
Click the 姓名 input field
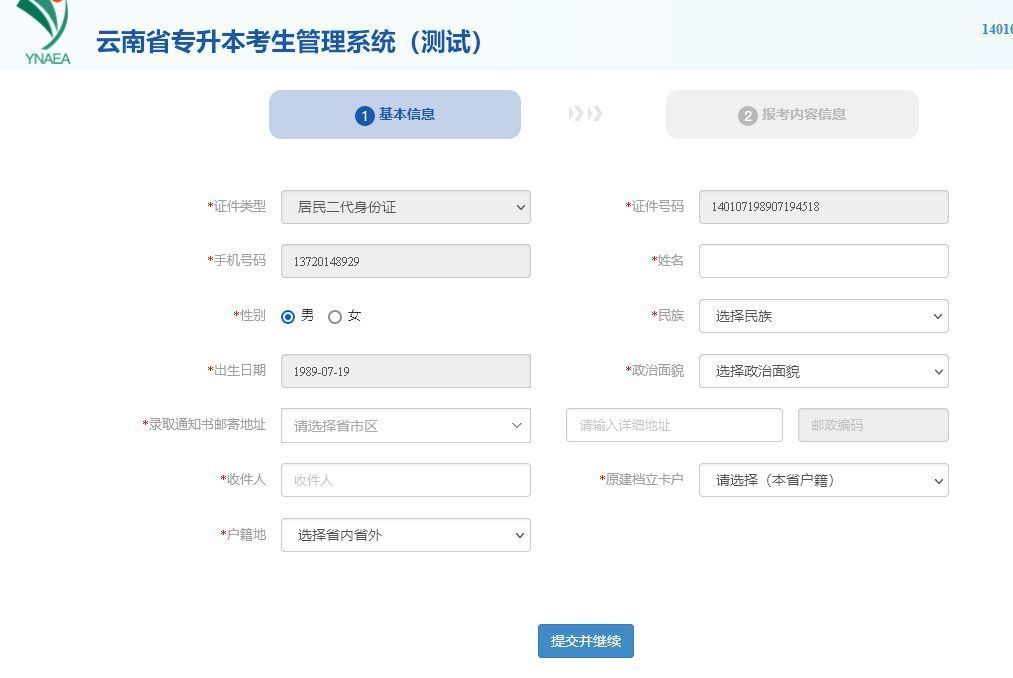pyautogui.click(x=823, y=261)
